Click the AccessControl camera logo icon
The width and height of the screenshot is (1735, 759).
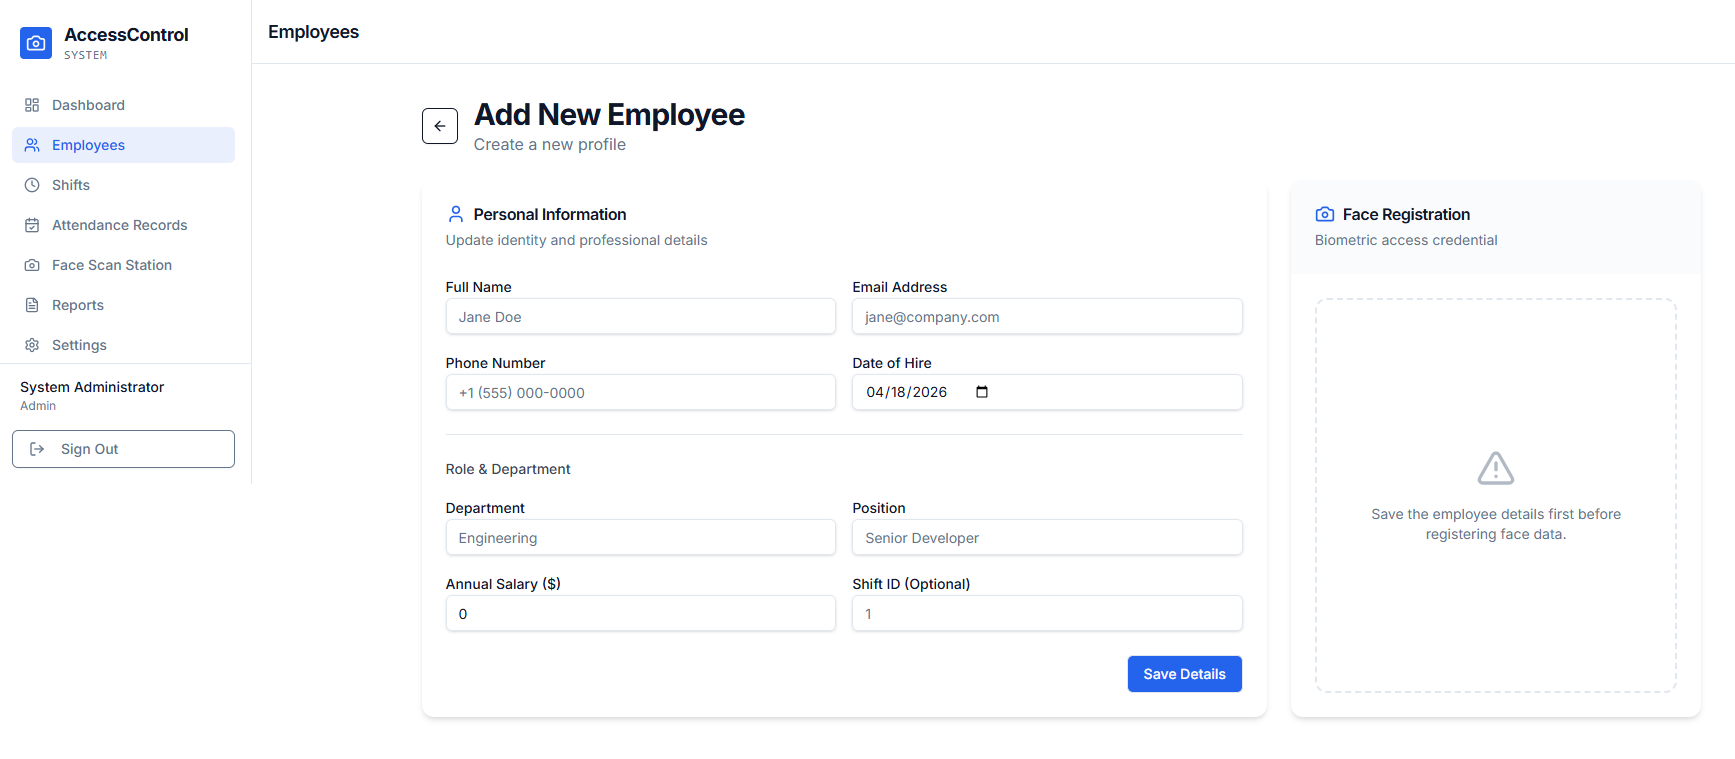point(36,43)
